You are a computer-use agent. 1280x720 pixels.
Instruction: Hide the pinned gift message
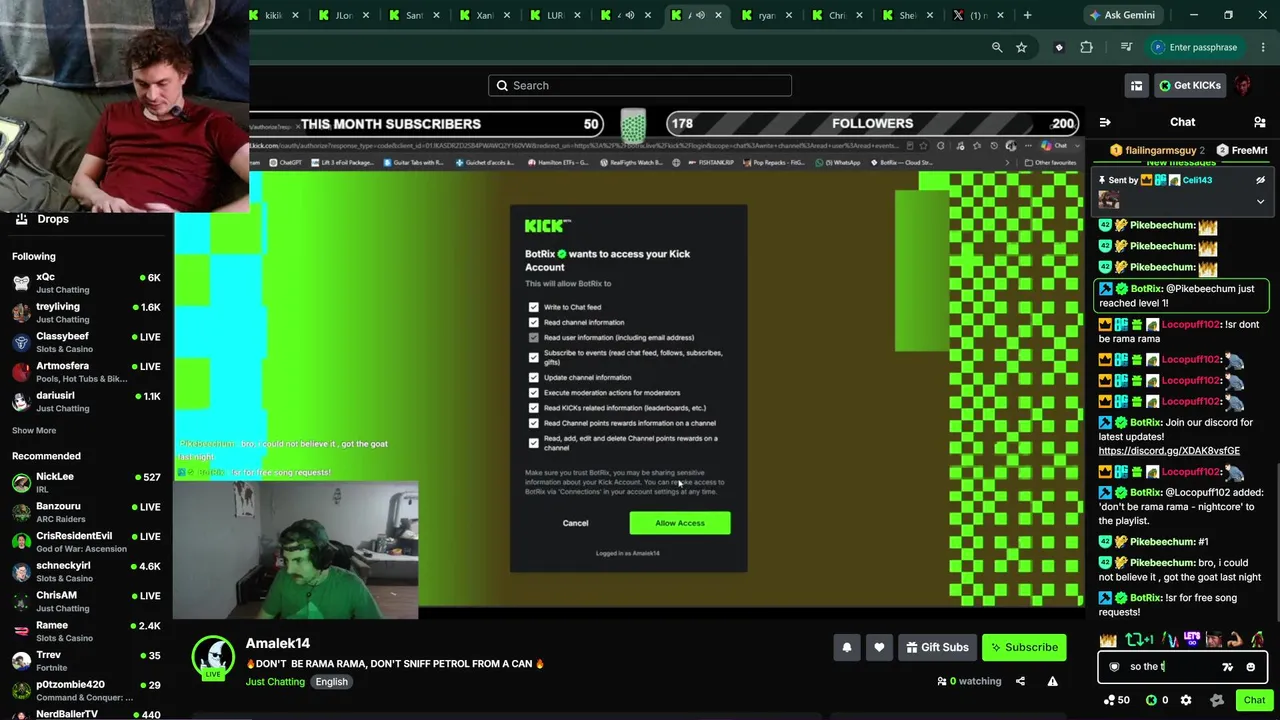coord(1260,180)
